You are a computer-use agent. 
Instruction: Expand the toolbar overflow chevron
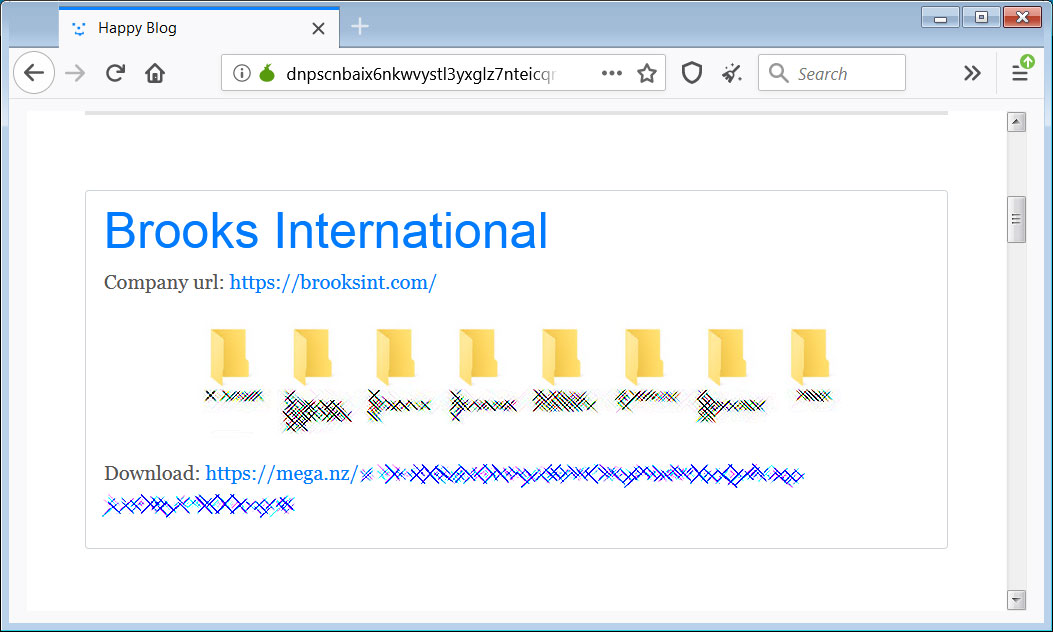972,73
